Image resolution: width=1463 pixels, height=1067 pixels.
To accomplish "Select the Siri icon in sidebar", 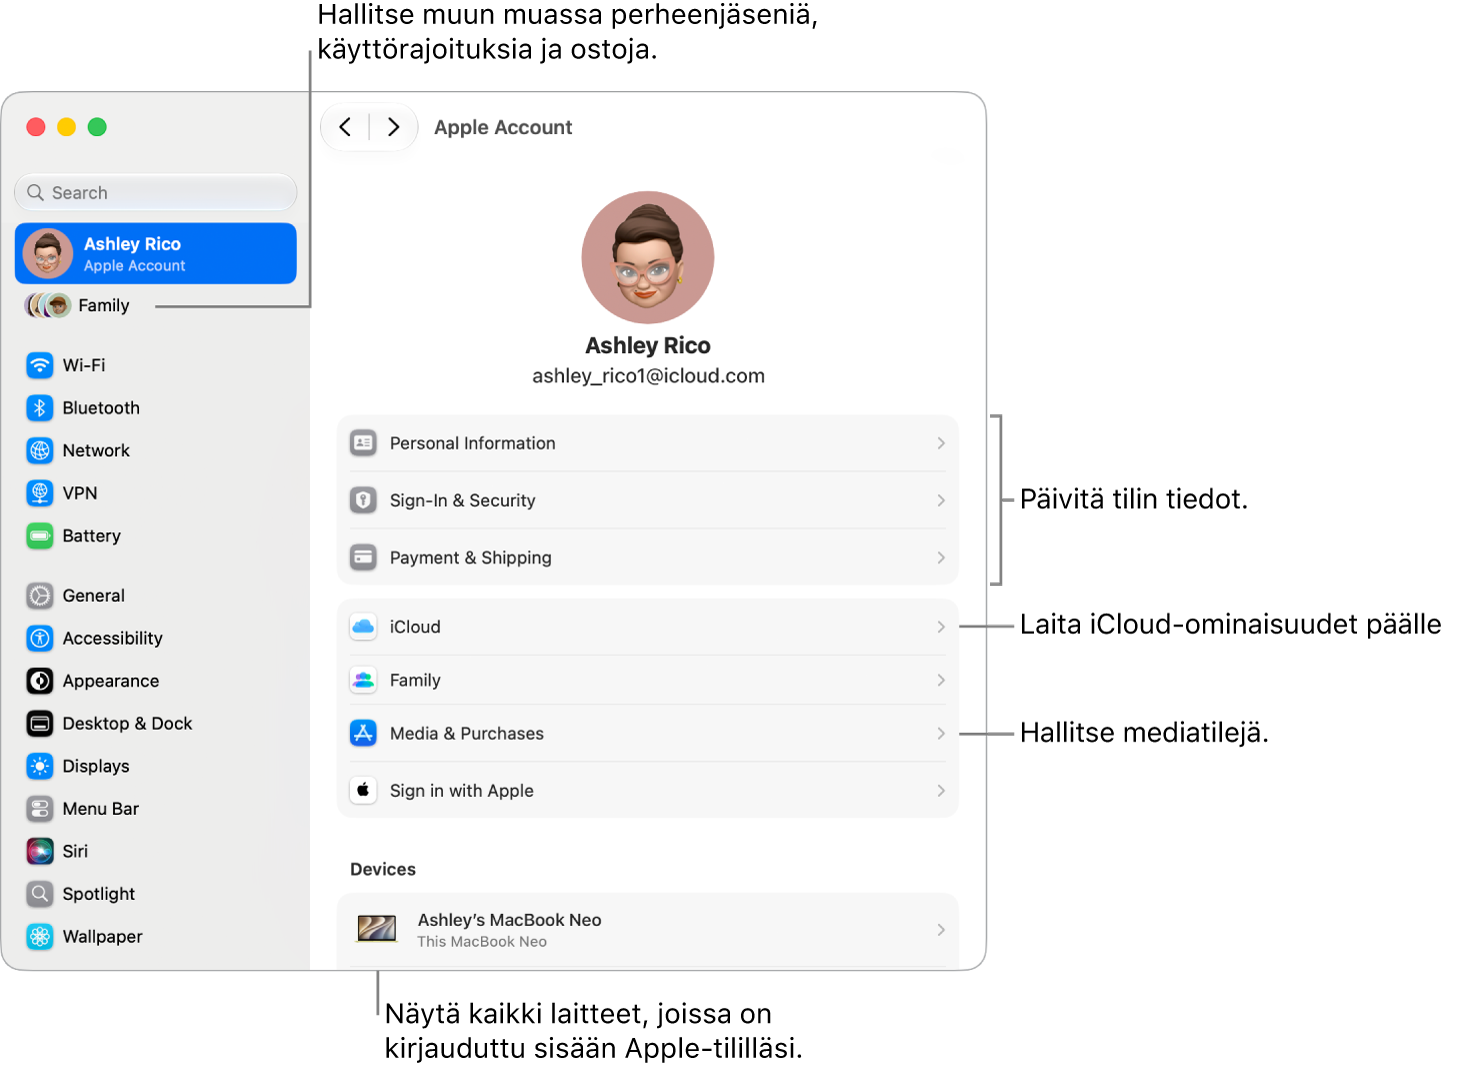I will 40,851.
